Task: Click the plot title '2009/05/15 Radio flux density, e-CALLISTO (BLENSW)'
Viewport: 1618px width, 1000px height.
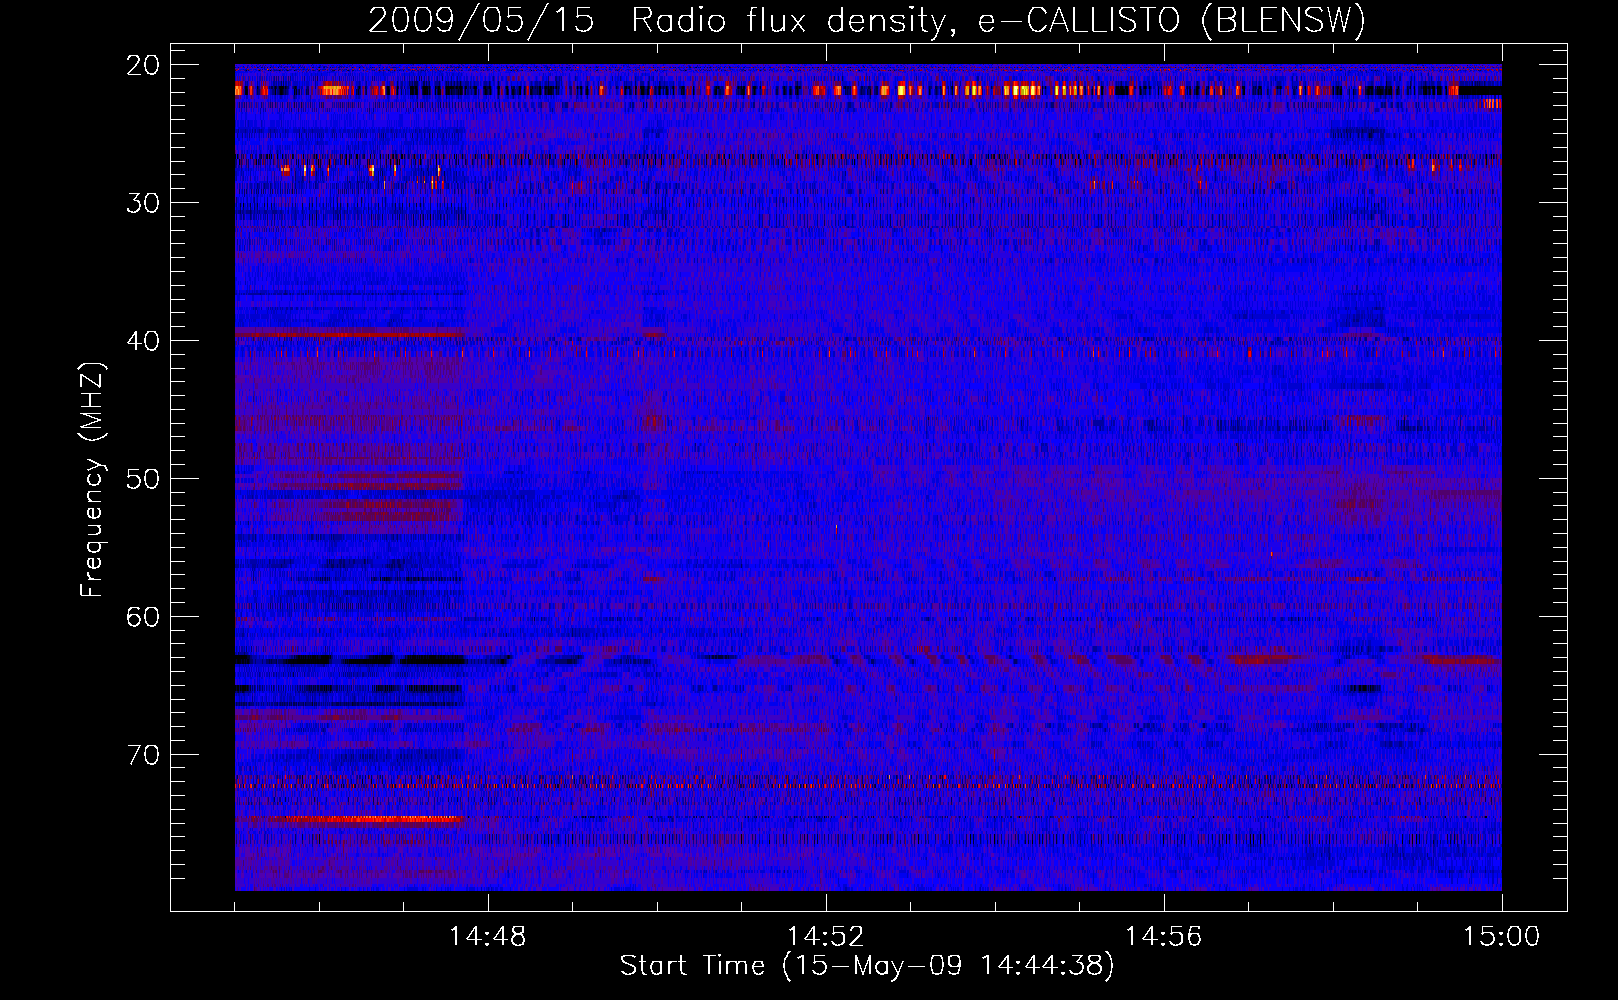Action: click(867, 20)
